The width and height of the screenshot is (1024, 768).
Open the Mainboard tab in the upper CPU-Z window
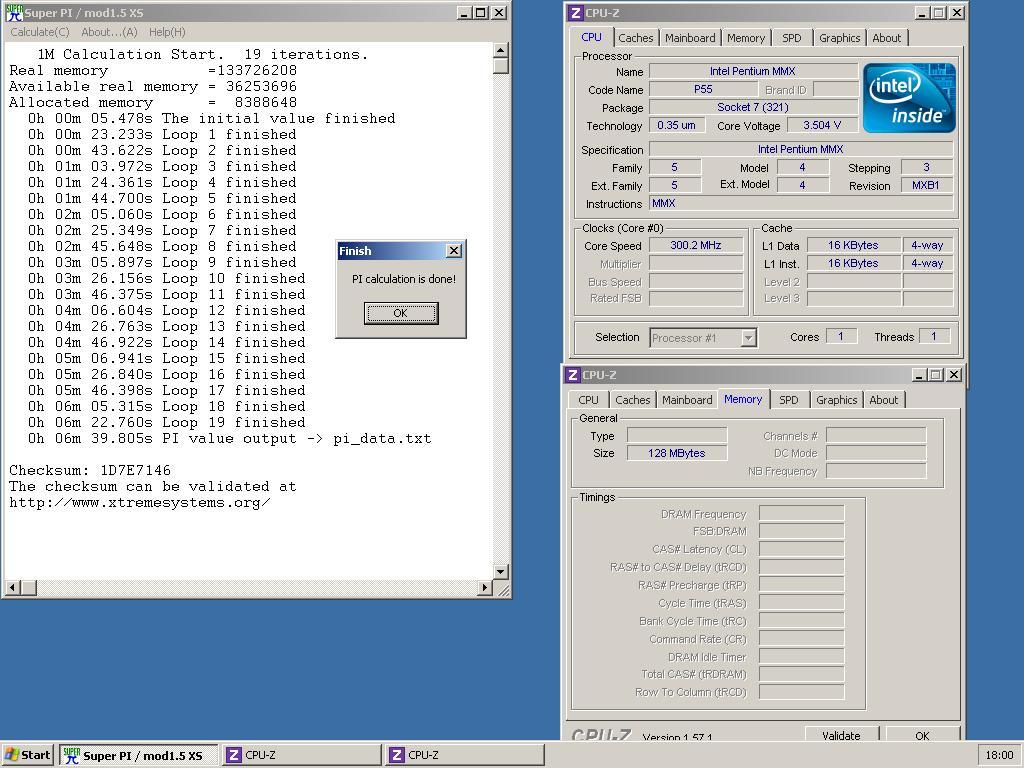(690, 38)
